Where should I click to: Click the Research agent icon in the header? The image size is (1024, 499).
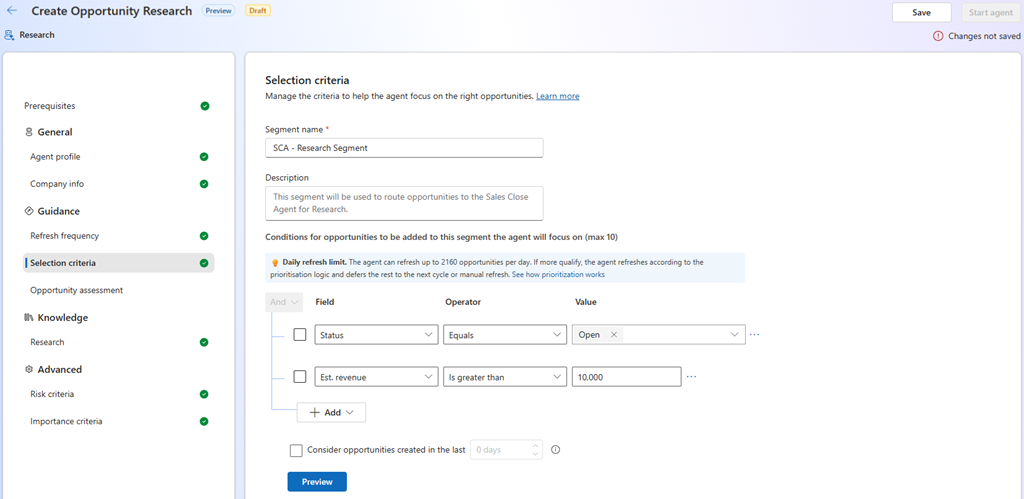coord(9,35)
